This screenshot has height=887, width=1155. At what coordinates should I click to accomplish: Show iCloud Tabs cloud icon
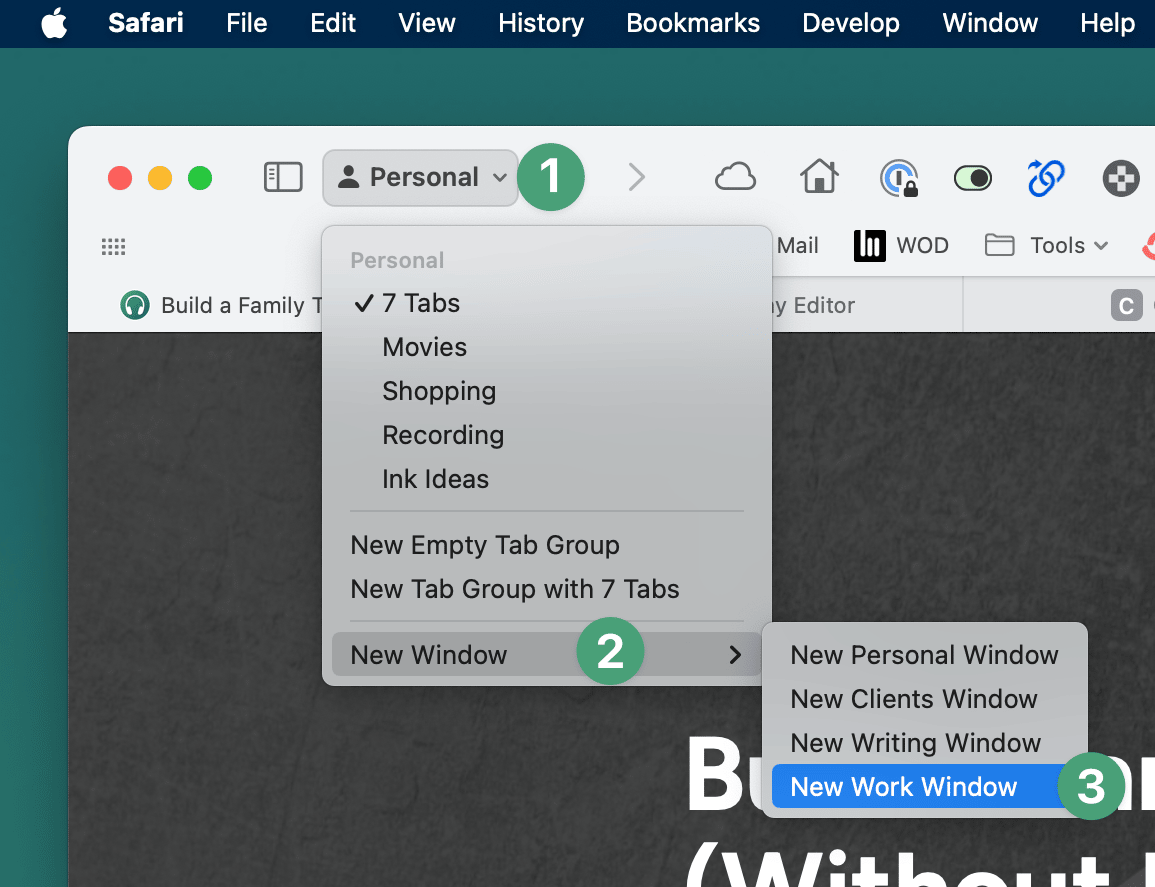point(735,178)
